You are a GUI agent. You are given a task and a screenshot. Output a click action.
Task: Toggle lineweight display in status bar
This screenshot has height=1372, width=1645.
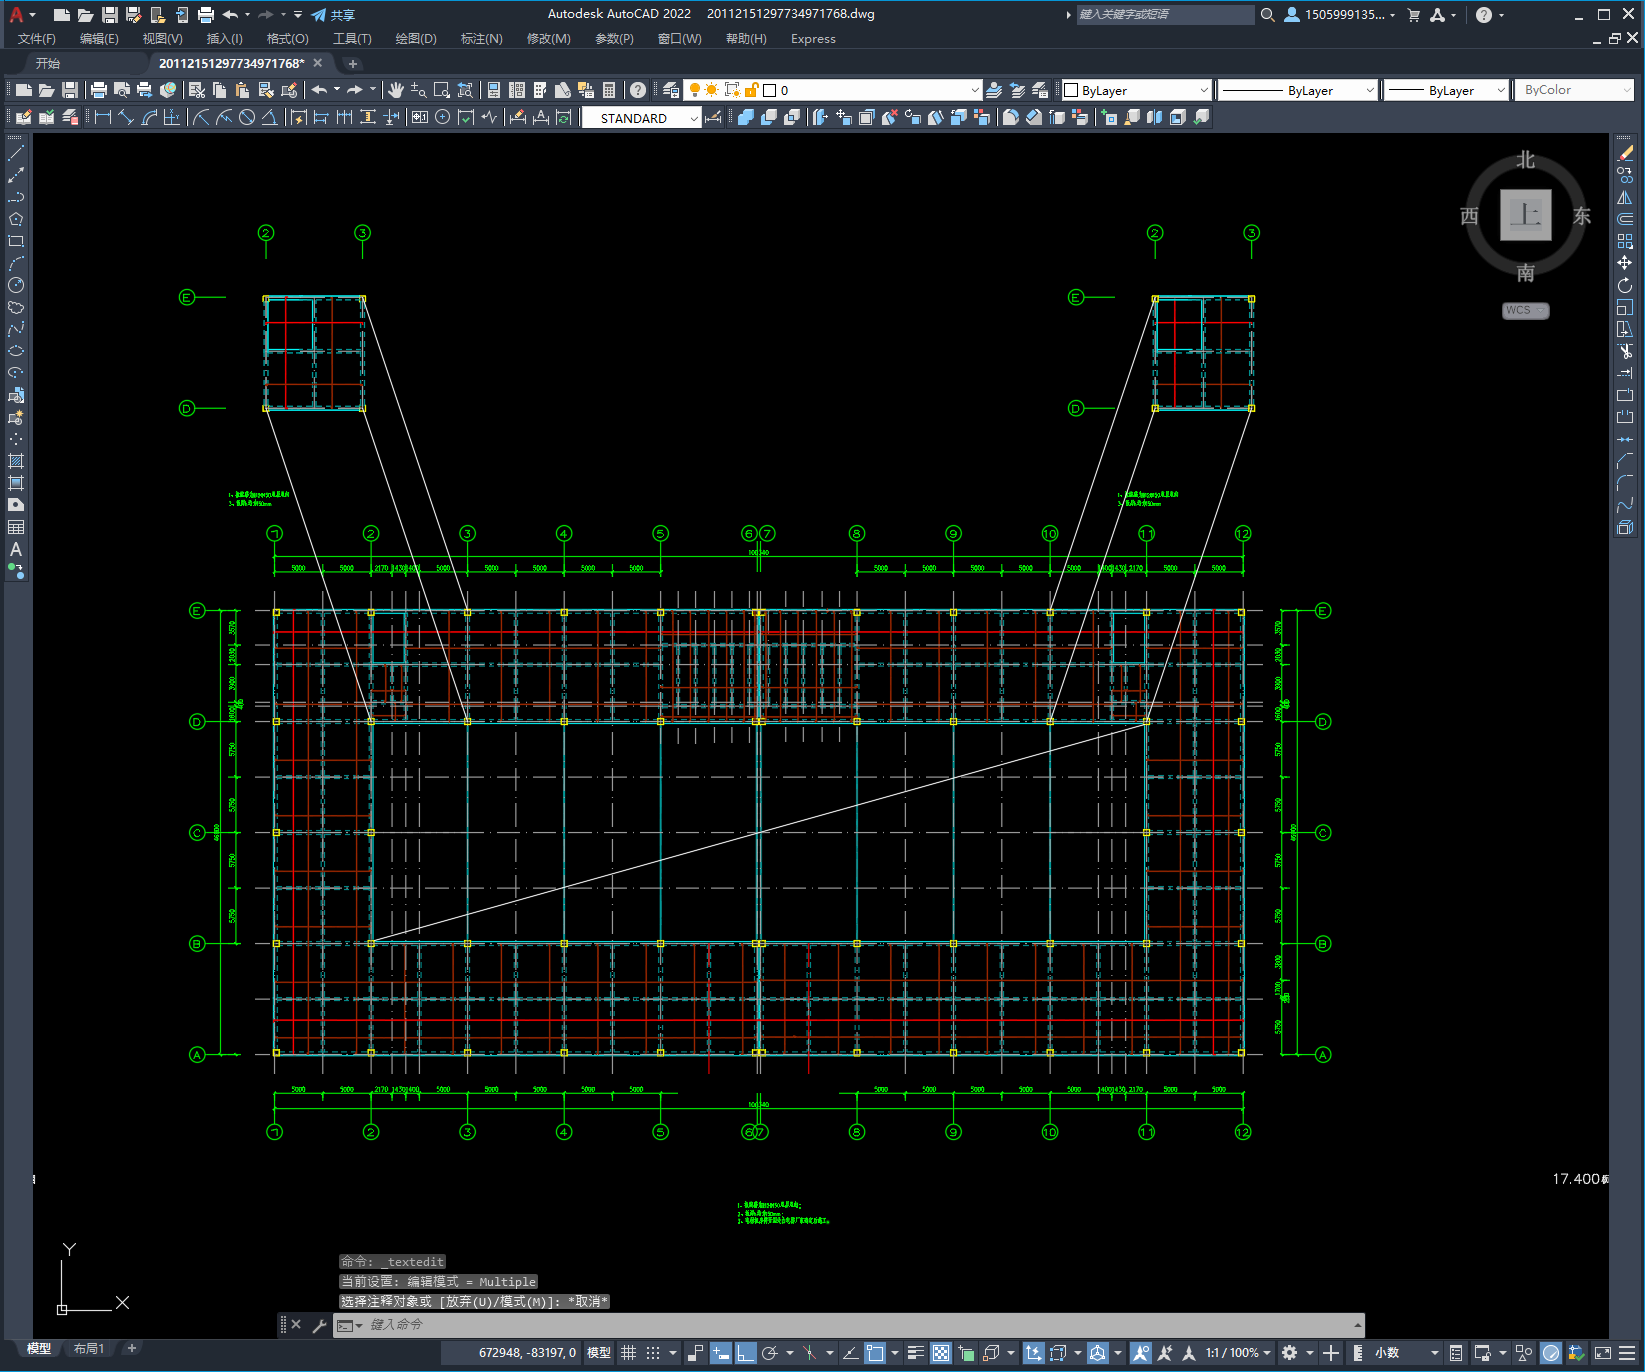point(915,1353)
